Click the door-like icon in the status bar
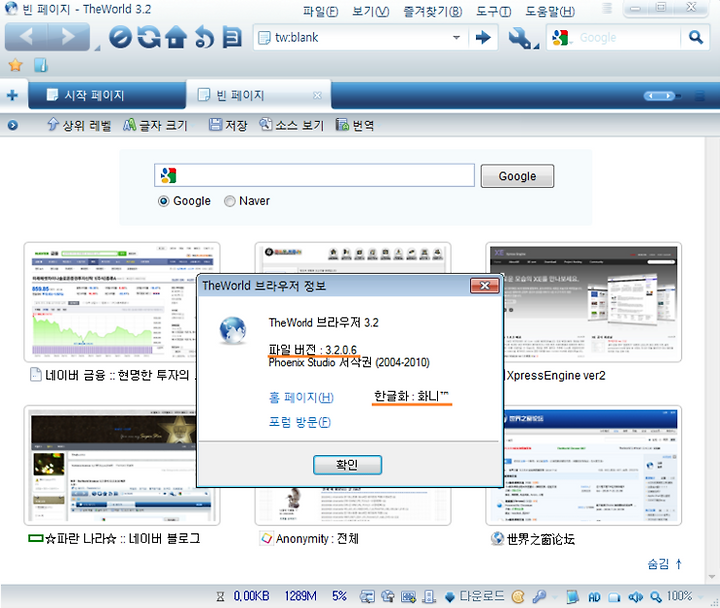This screenshot has height=608, width=720. [x=428, y=597]
